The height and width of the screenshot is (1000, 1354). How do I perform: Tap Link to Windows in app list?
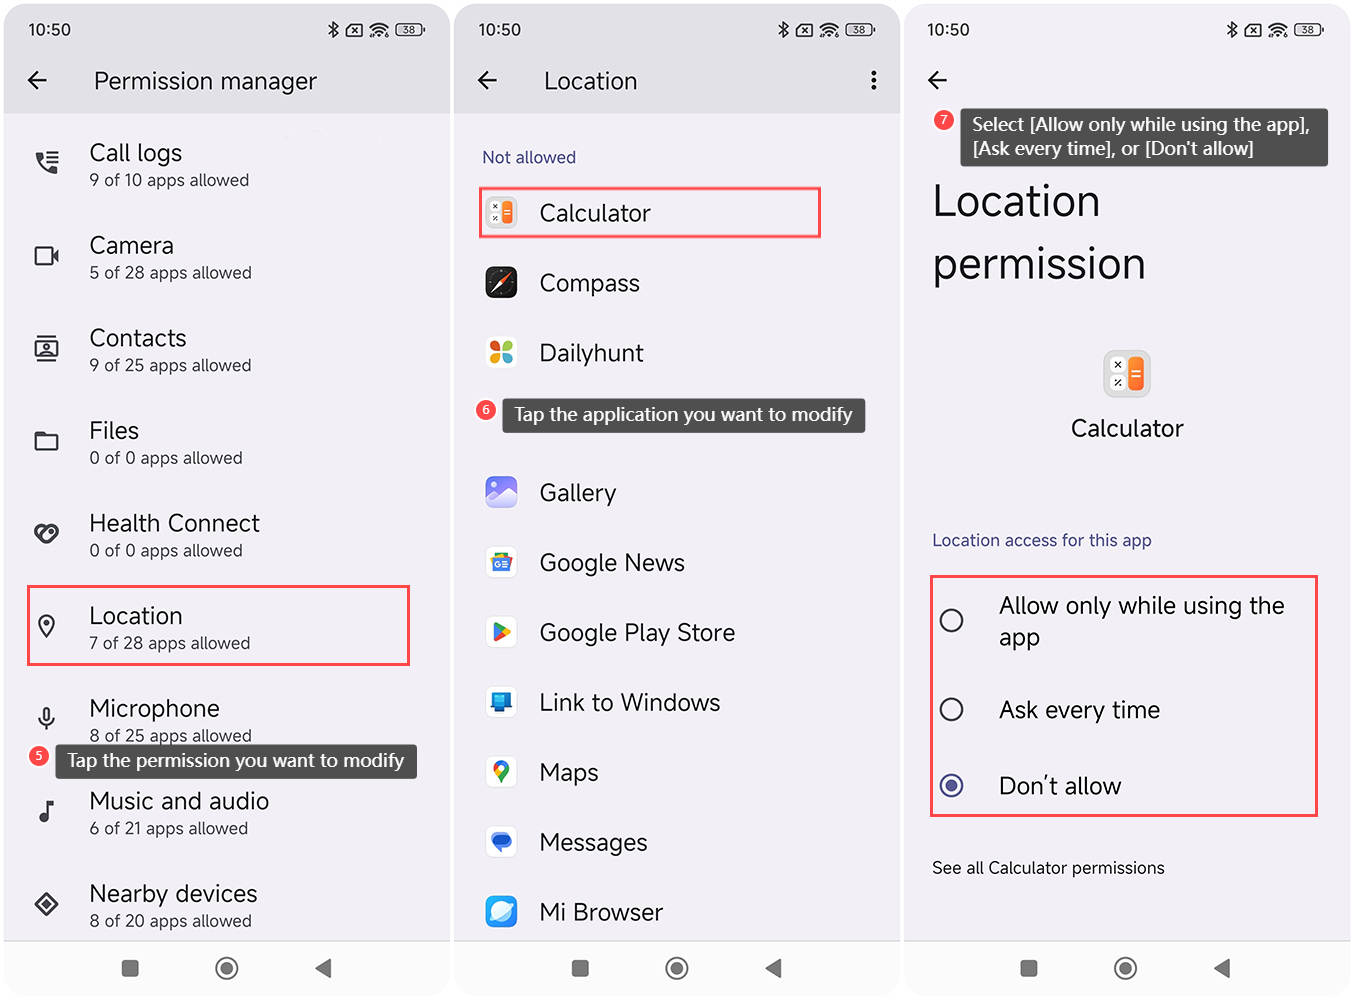[x=629, y=703]
